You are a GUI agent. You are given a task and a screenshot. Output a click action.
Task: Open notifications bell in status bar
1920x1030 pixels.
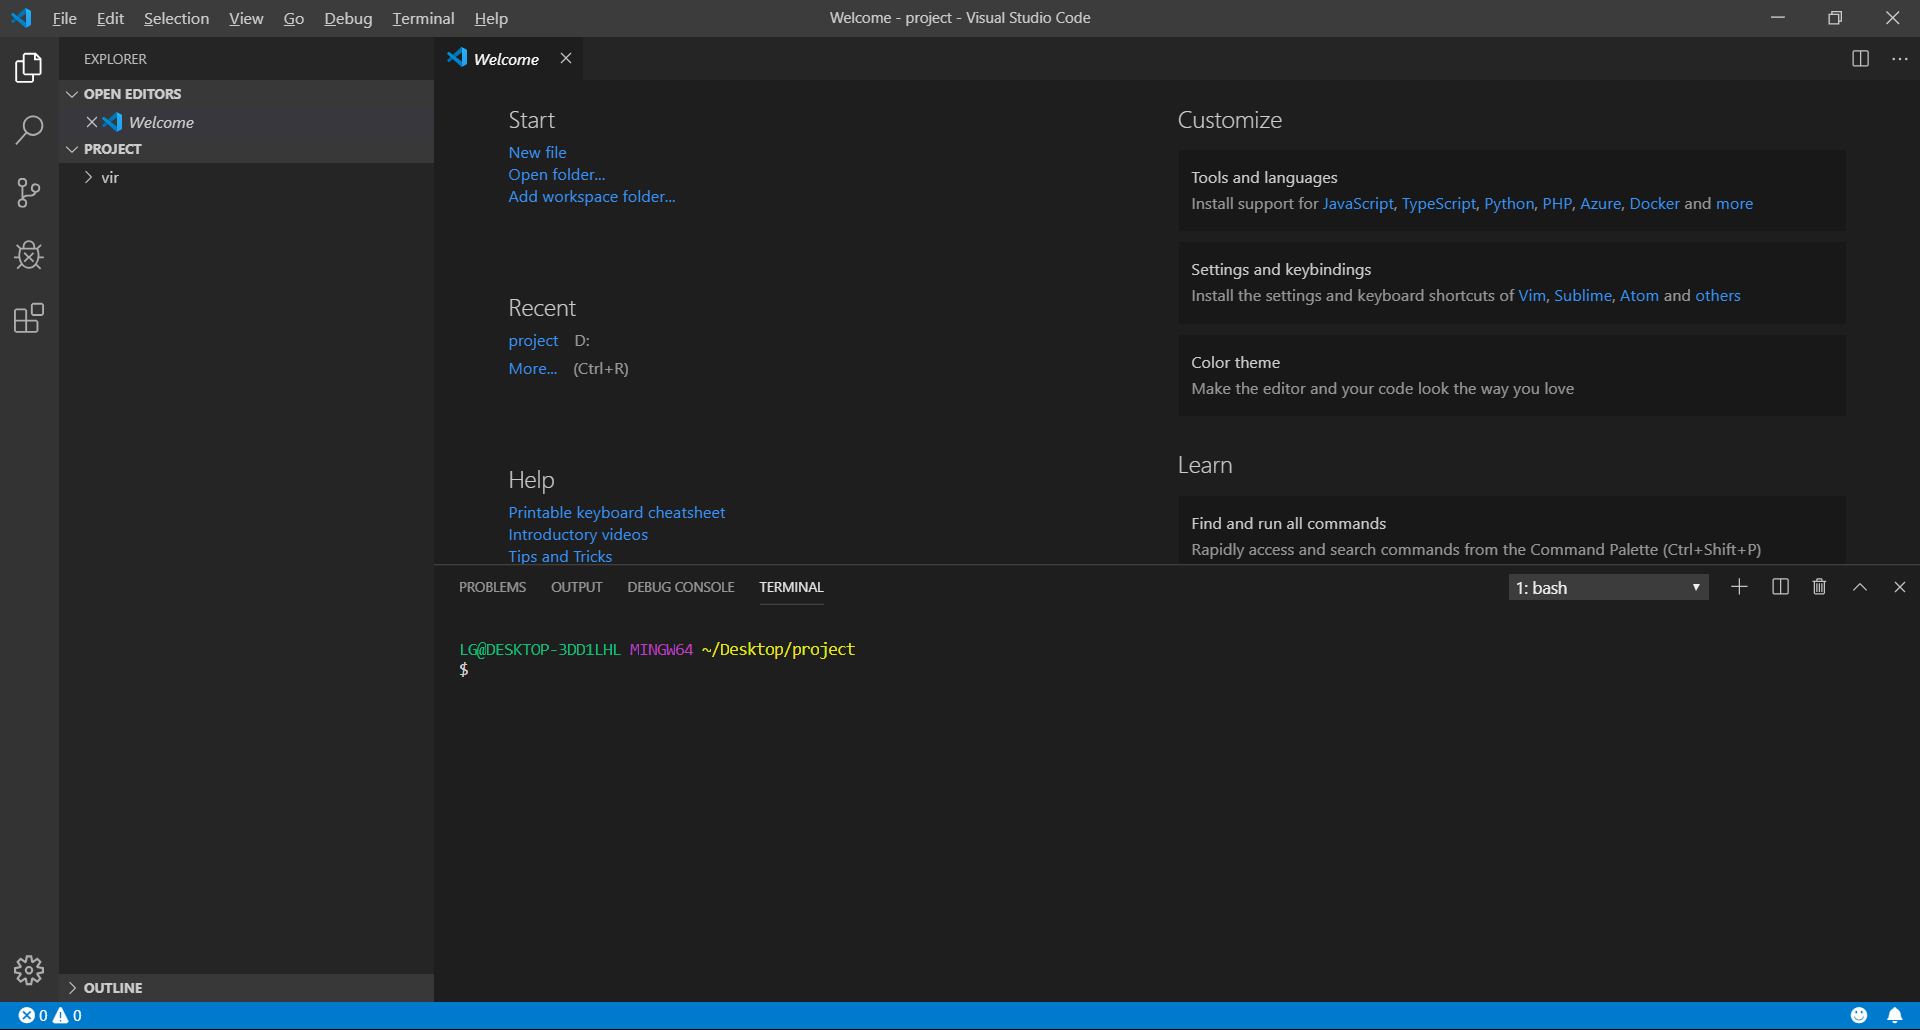tap(1895, 1015)
